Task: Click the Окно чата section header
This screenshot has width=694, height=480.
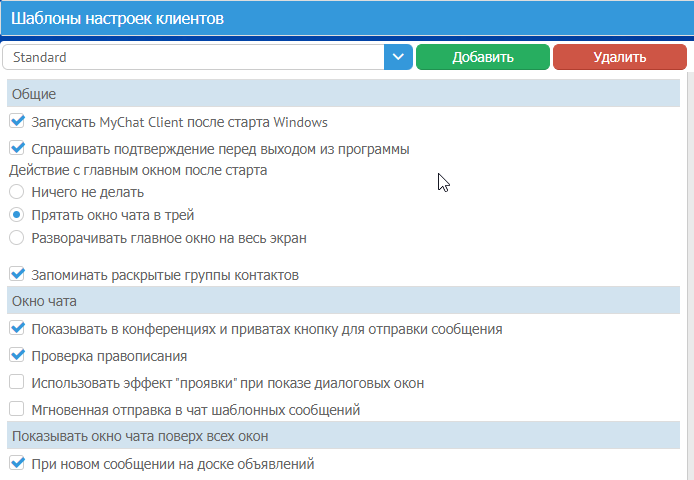Action: click(343, 300)
